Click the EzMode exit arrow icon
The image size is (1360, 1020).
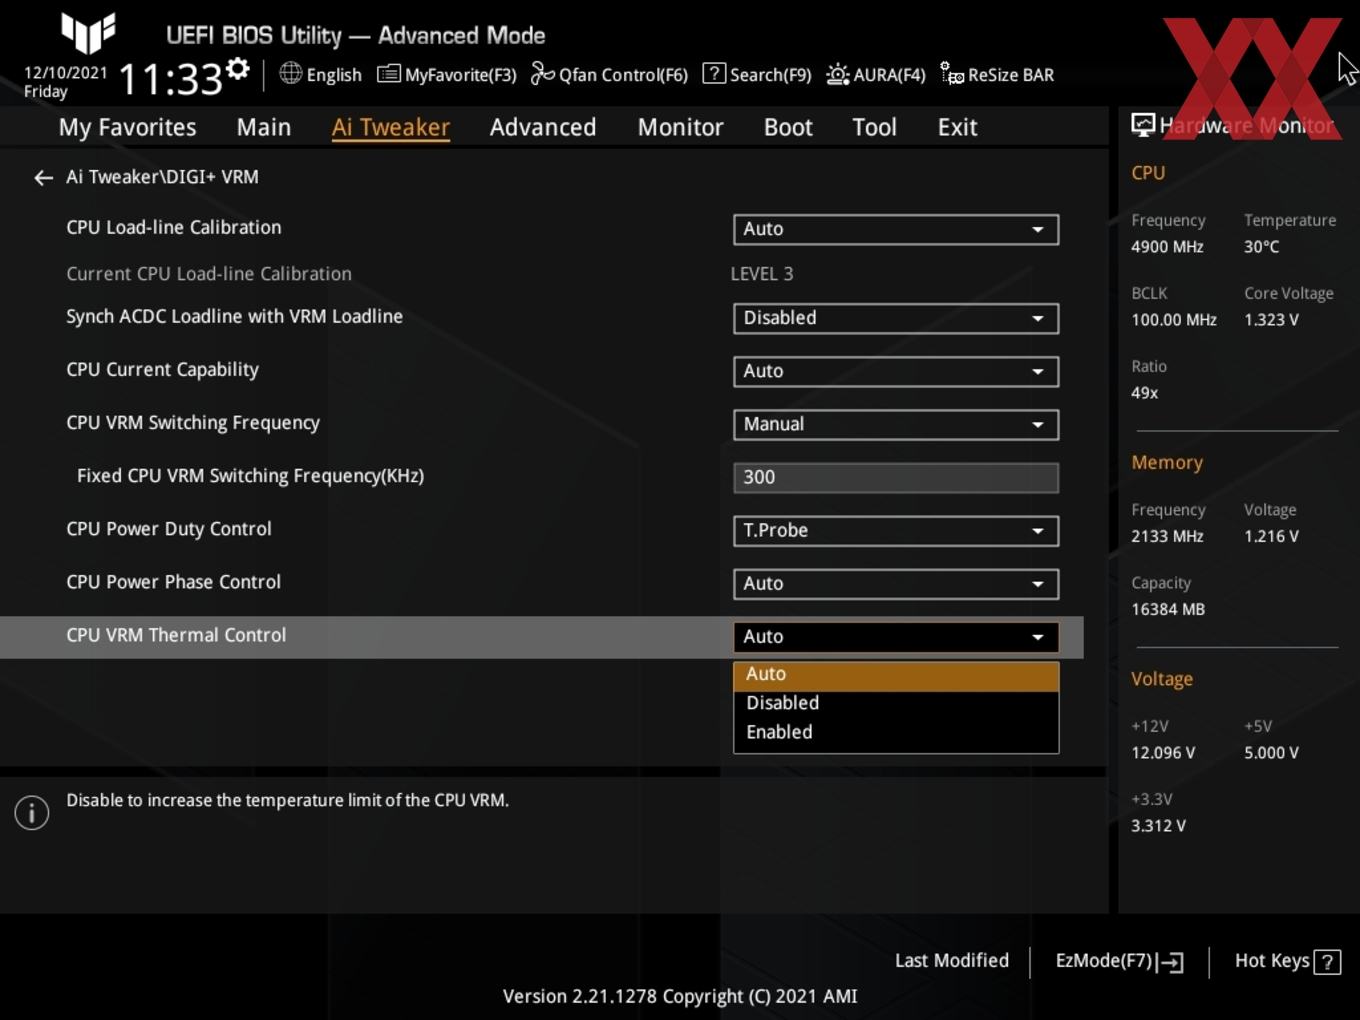1171,962
